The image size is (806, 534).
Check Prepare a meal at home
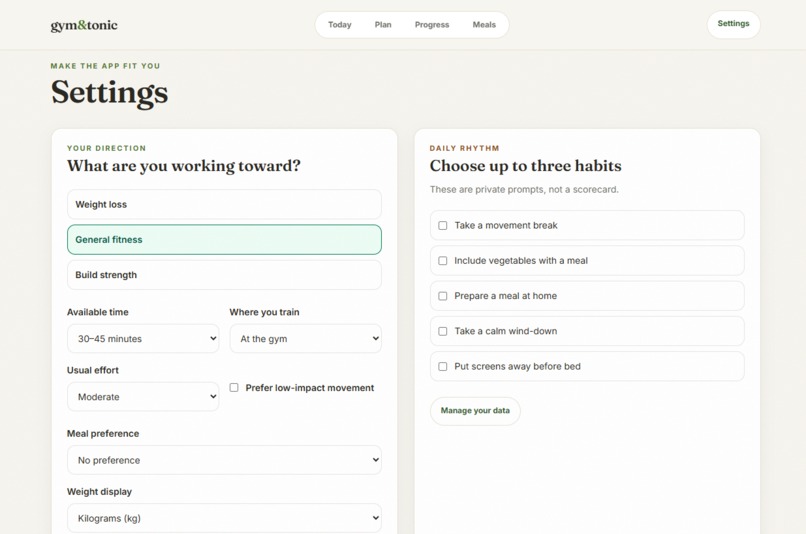pyautogui.click(x=443, y=296)
